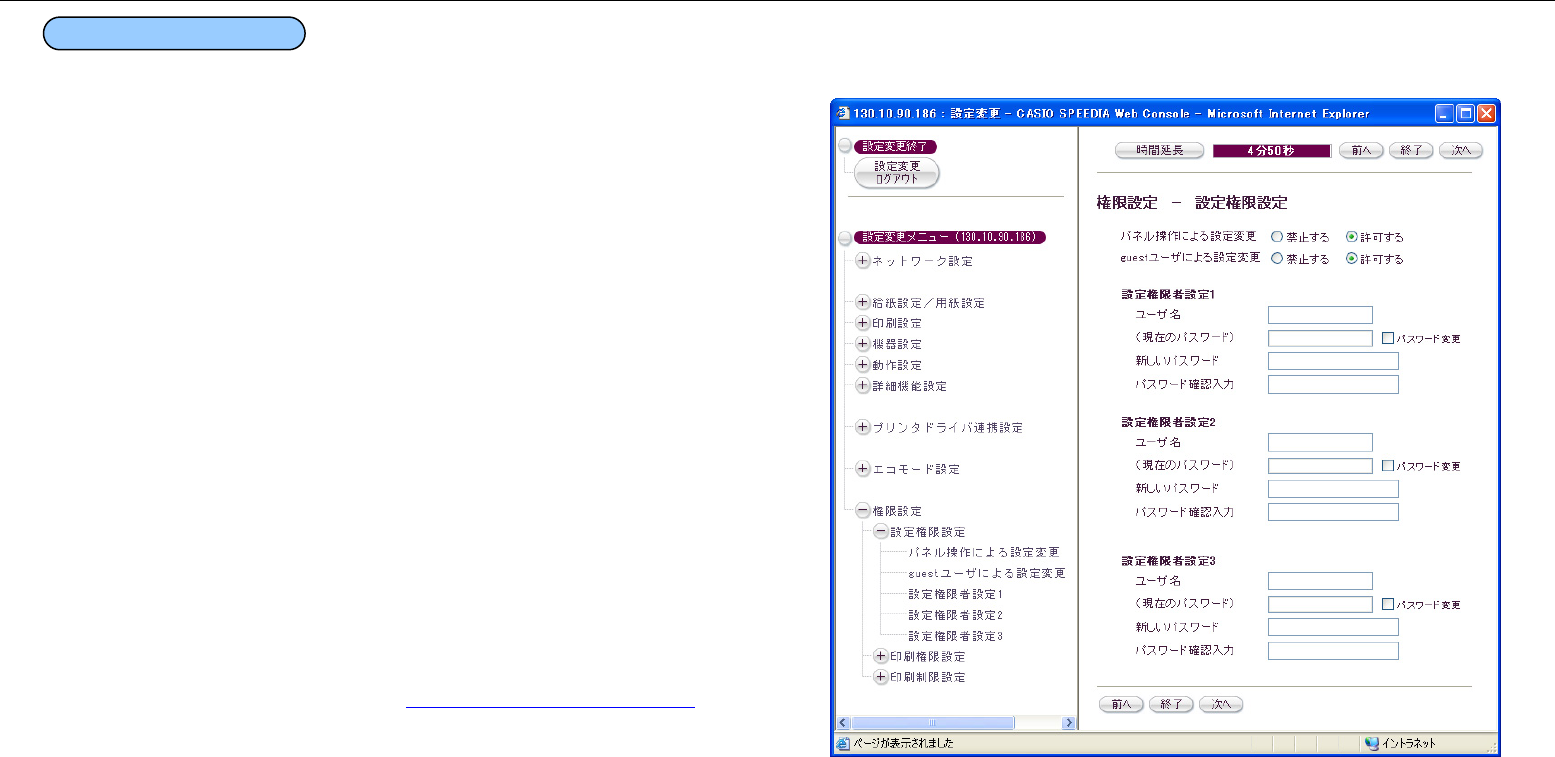
Task: Expand the 動作設定 tree node
Action: (863, 365)
